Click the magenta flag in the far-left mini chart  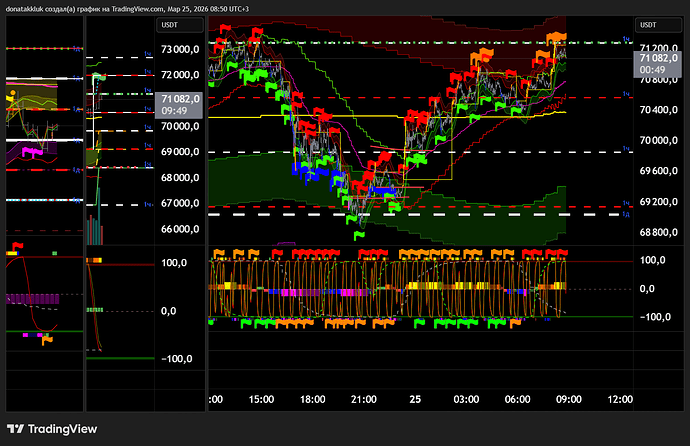(x=32, y=151)
